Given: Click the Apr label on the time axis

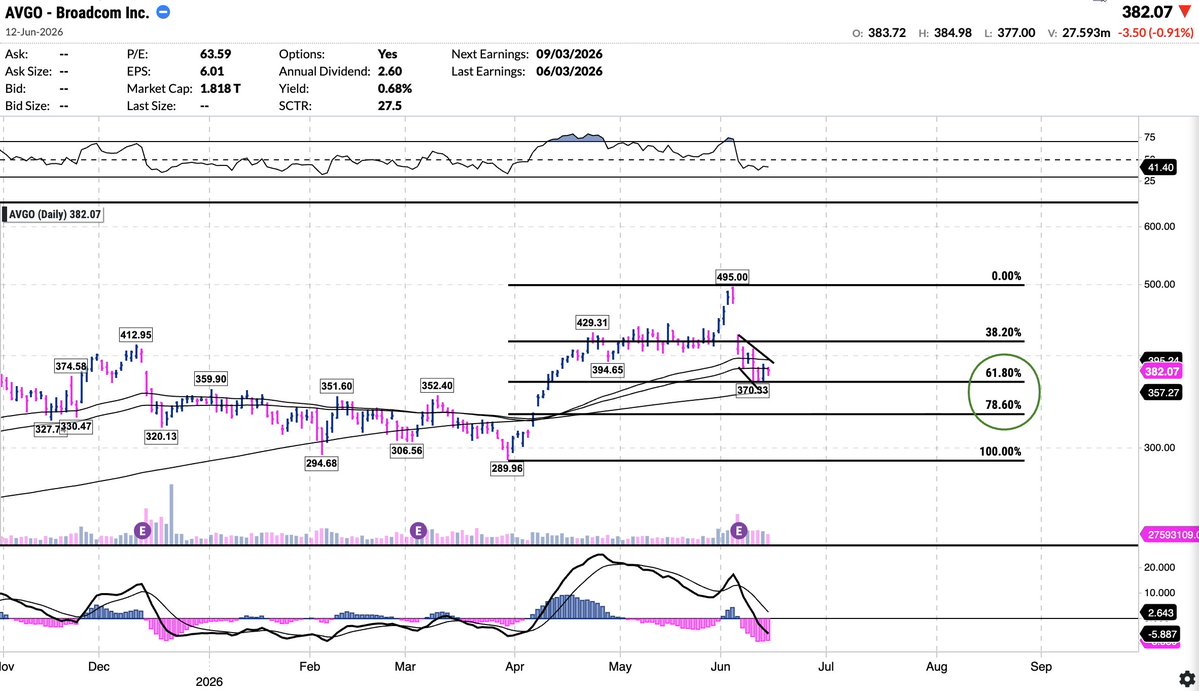Looking at the screenshot, I should [x=515, y=667].
